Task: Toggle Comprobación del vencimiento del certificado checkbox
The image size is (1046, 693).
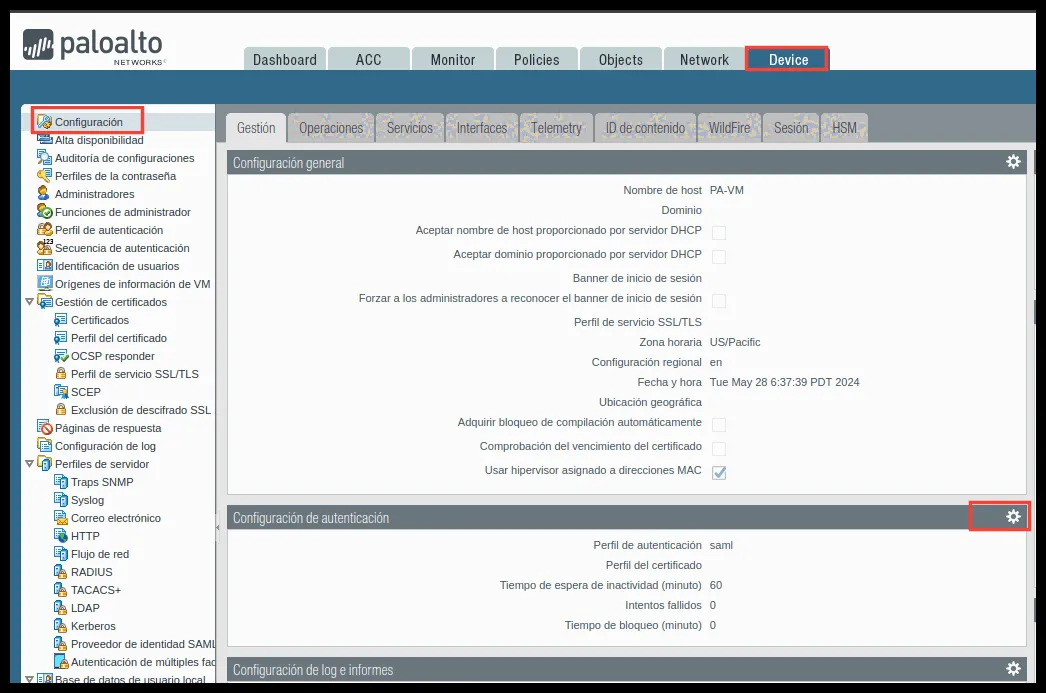Action: (718, 448)
